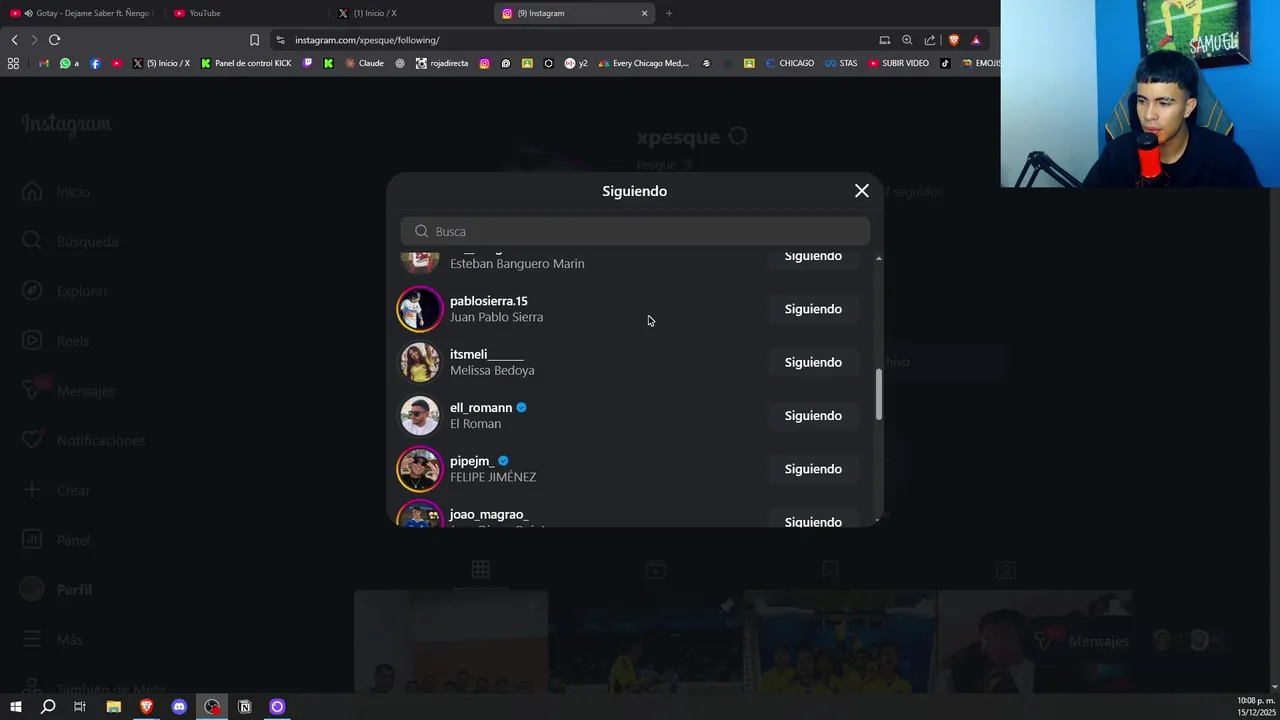Screen dimensions: 1280x720
Task: Close the Instagram browser tab
Action: coord(644,13)
